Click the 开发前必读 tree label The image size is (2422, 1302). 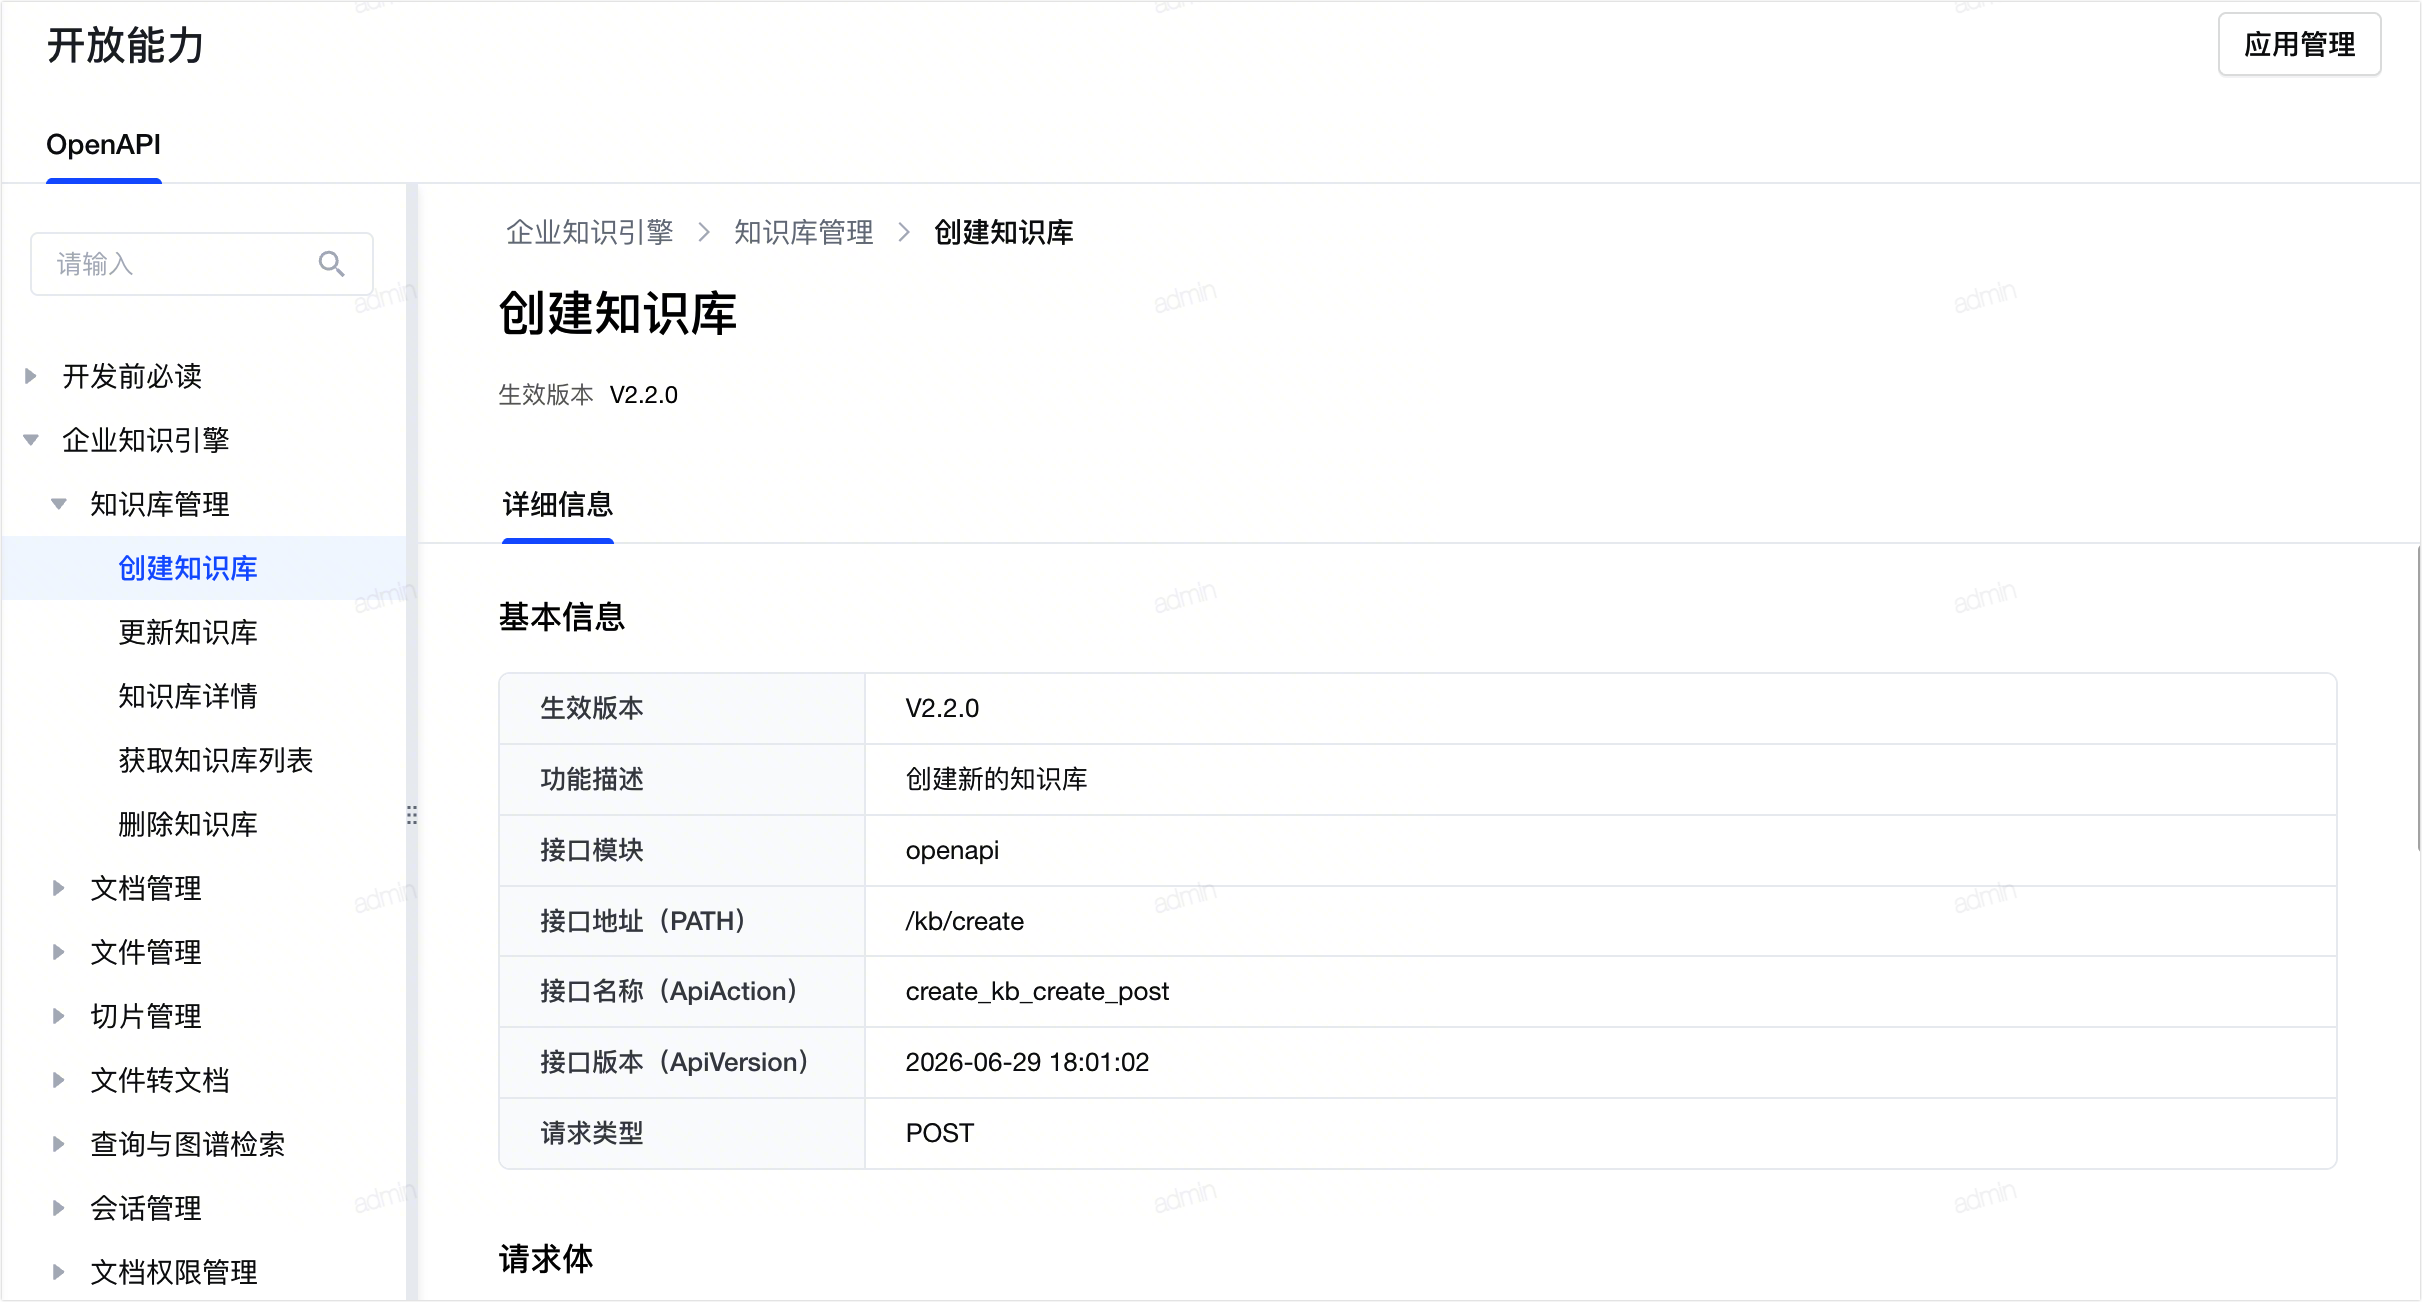pos(132,376)
